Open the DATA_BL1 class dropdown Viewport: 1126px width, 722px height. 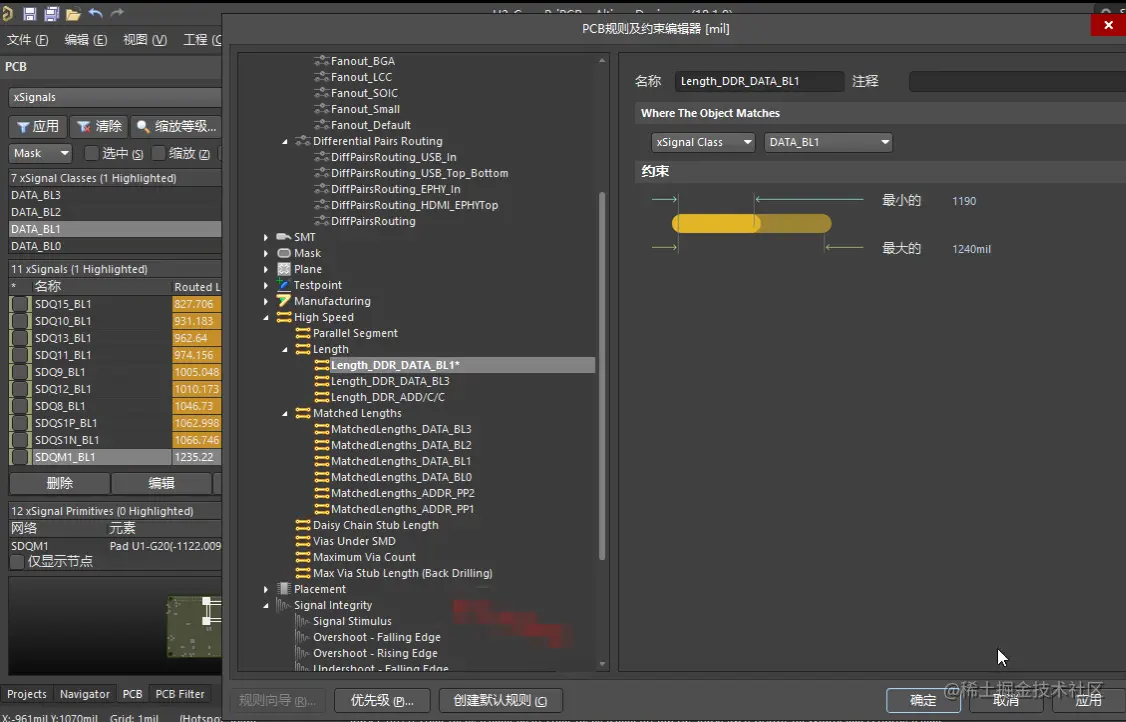click(828, 142)
